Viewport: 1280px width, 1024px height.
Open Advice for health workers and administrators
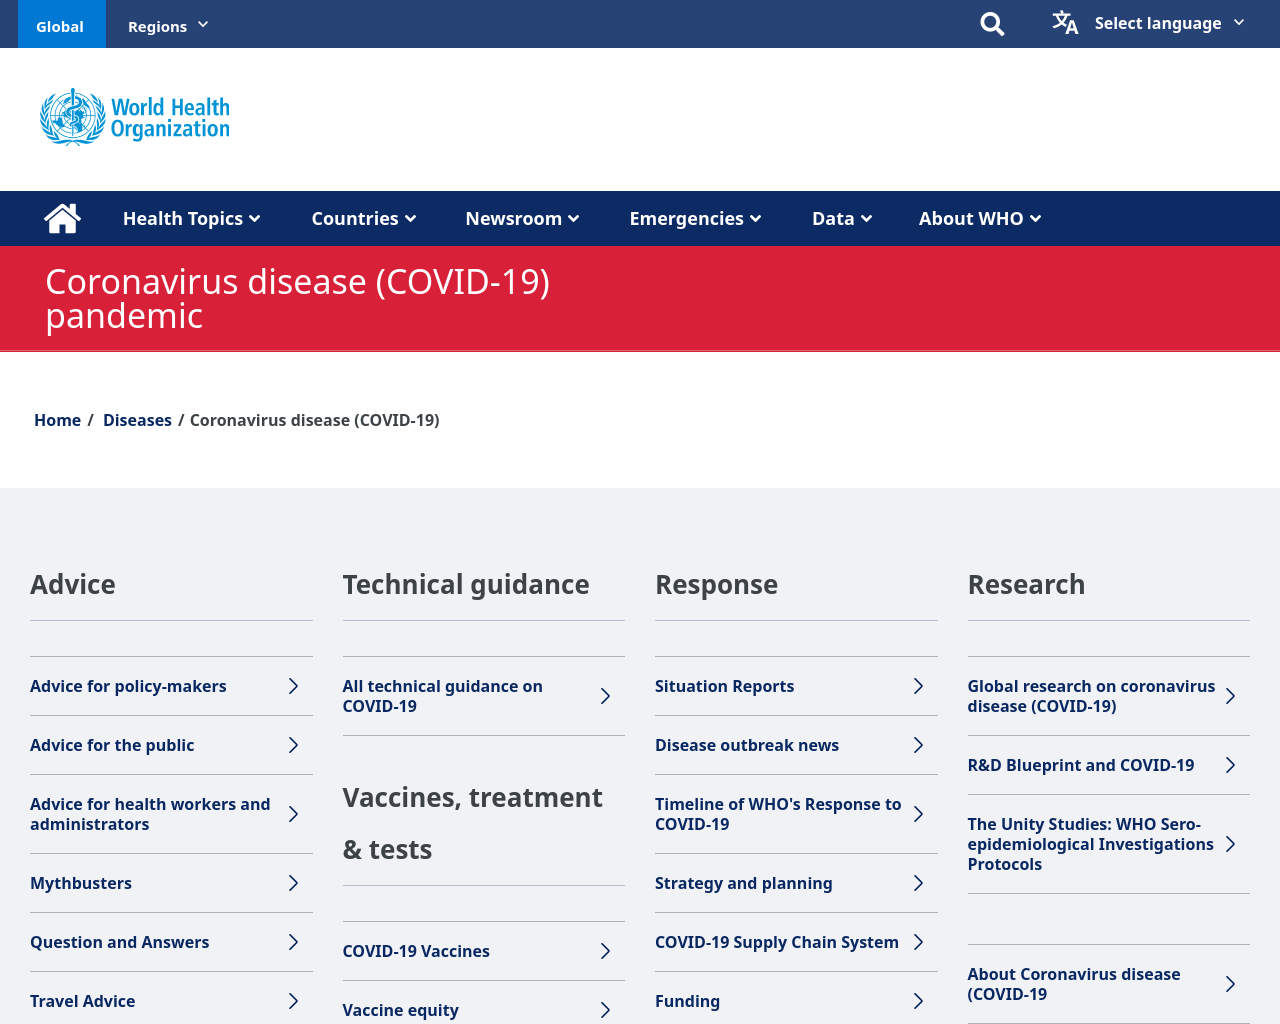pos(150,814)
